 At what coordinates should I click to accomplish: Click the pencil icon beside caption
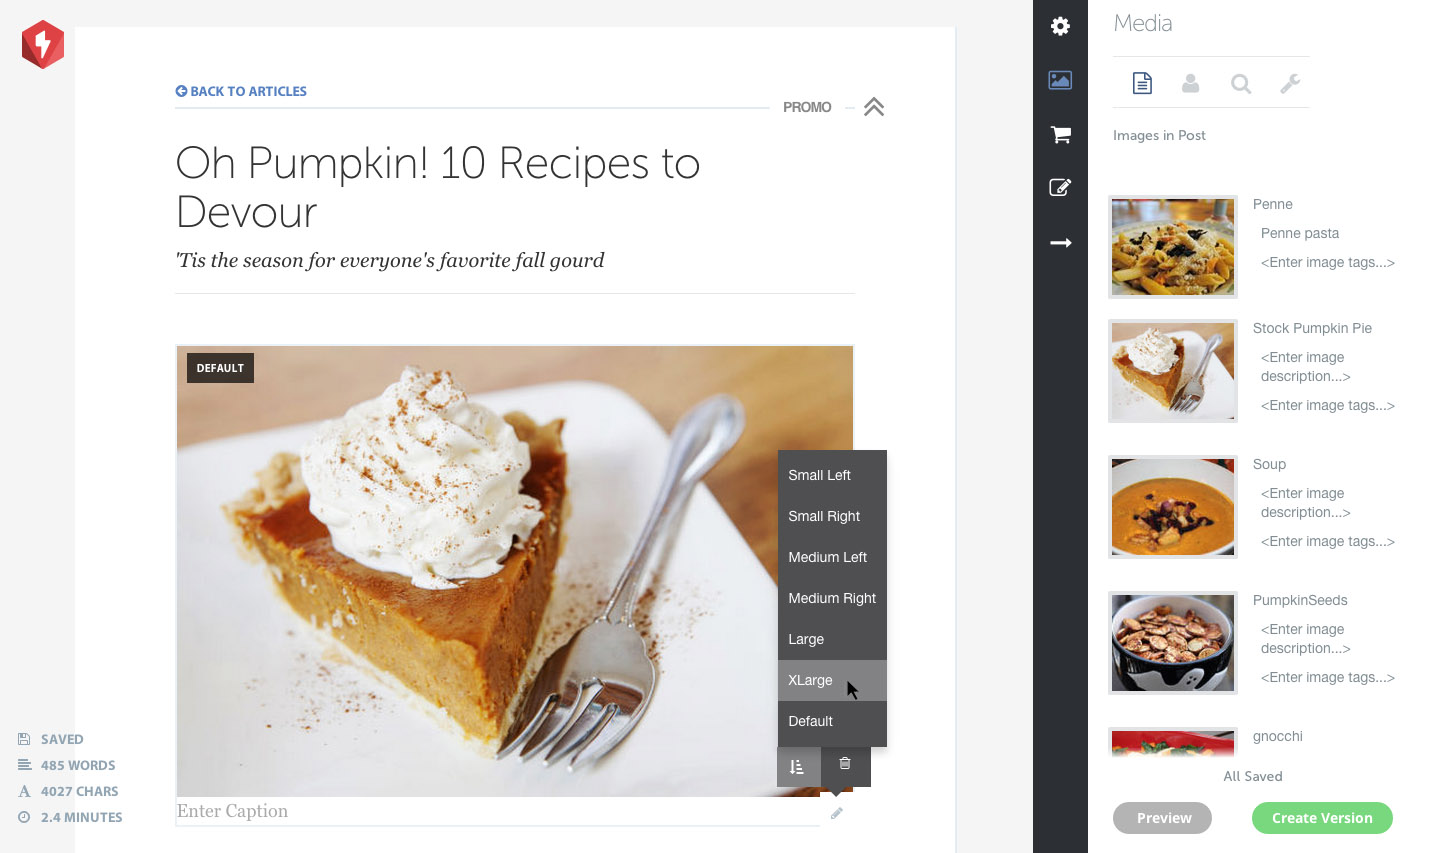[x=837, y=814]
